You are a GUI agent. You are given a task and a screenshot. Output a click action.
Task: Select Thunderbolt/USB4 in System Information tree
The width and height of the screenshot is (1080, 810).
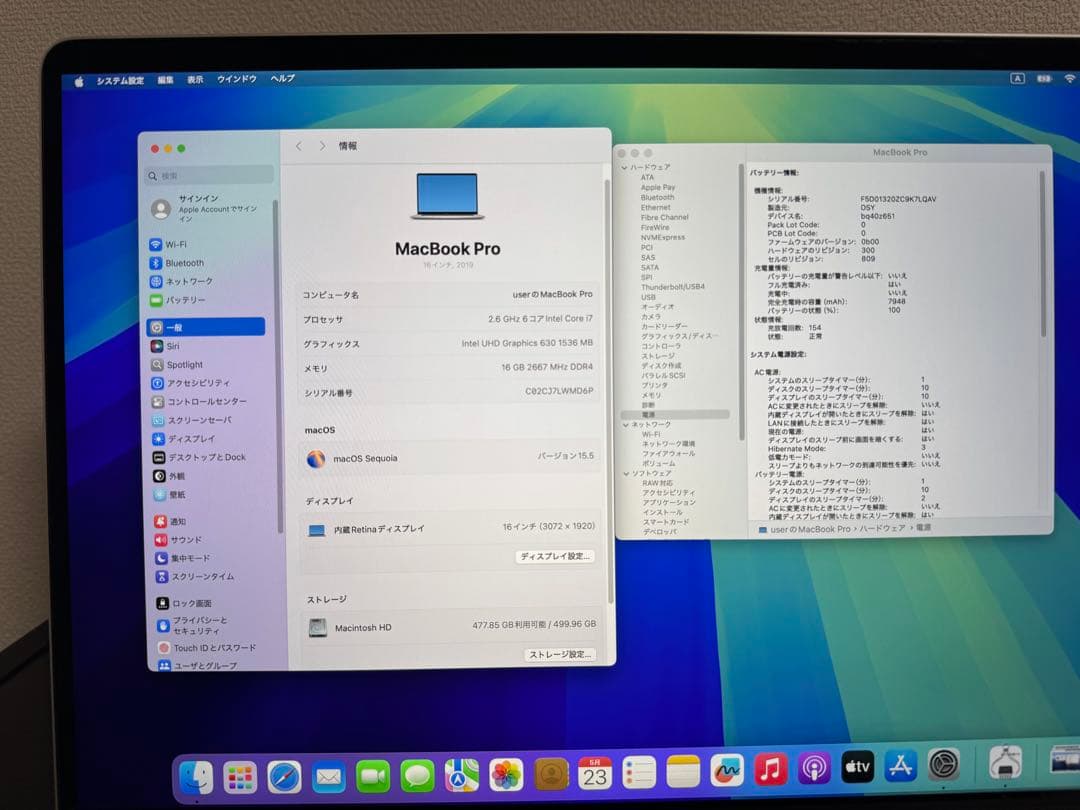coord(672,287)
